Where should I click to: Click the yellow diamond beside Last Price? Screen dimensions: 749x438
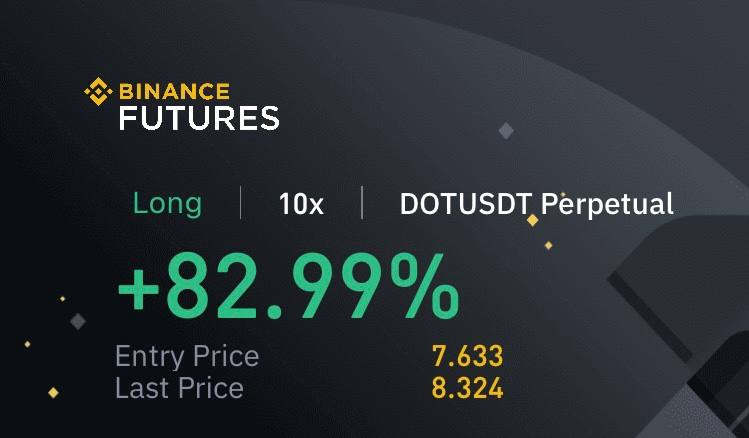(x=54, y=393)
